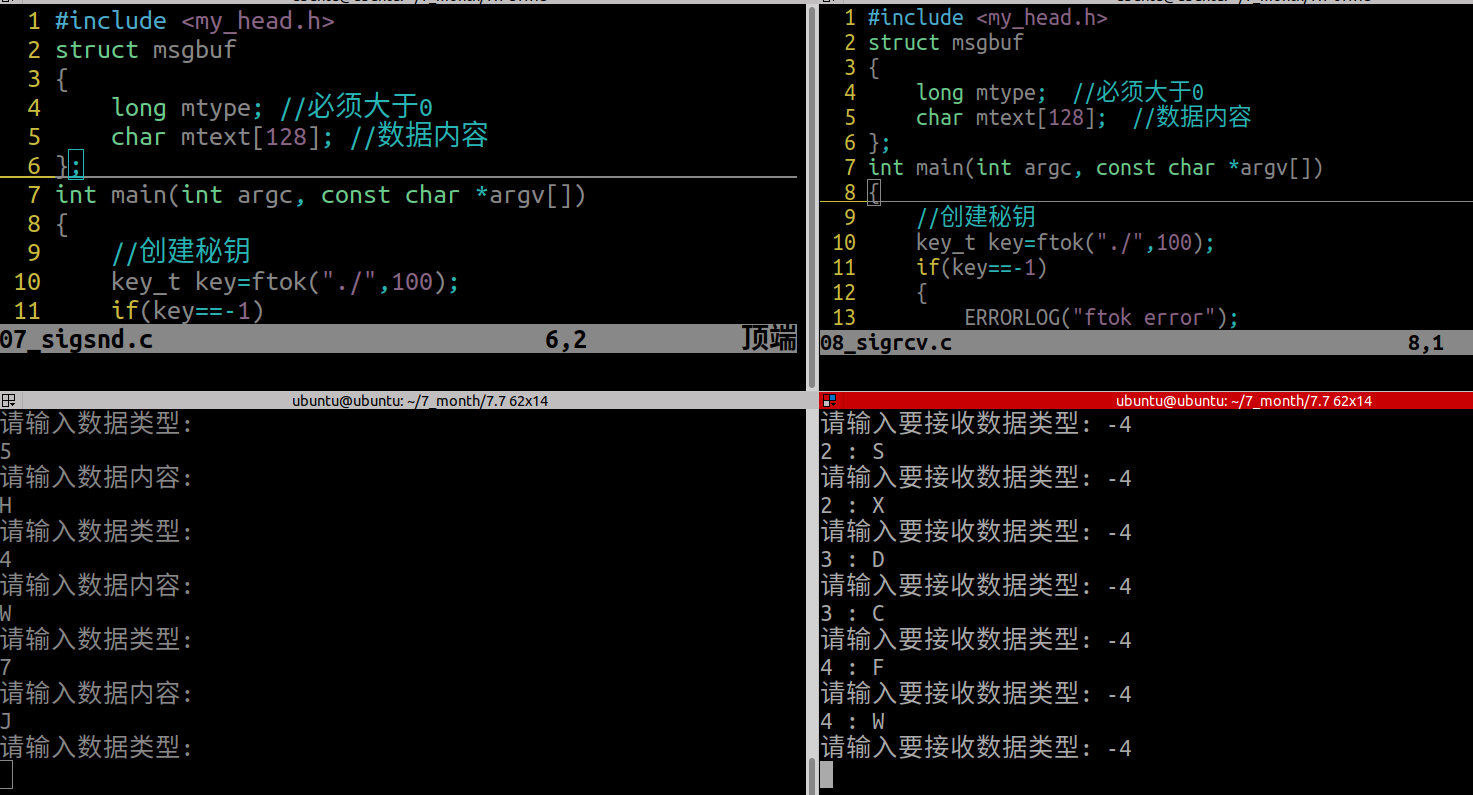Click the received message '3 : C'
The height and width of the screenshot is (795, 1473).
pyautogui.click(x=853, y=613)
